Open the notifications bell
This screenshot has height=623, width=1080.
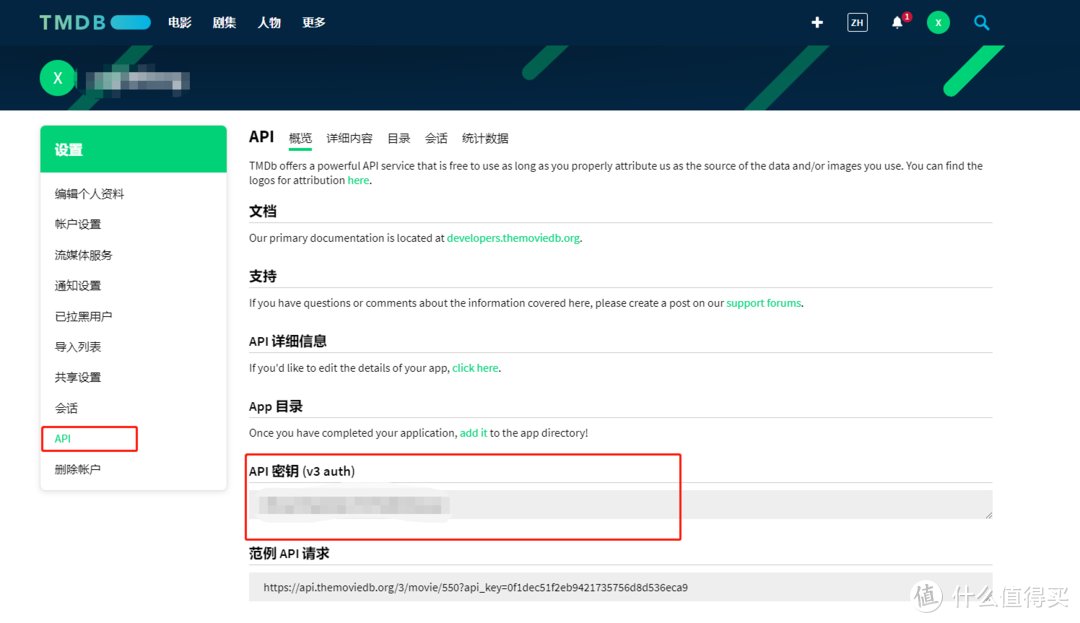pos(897,22)
